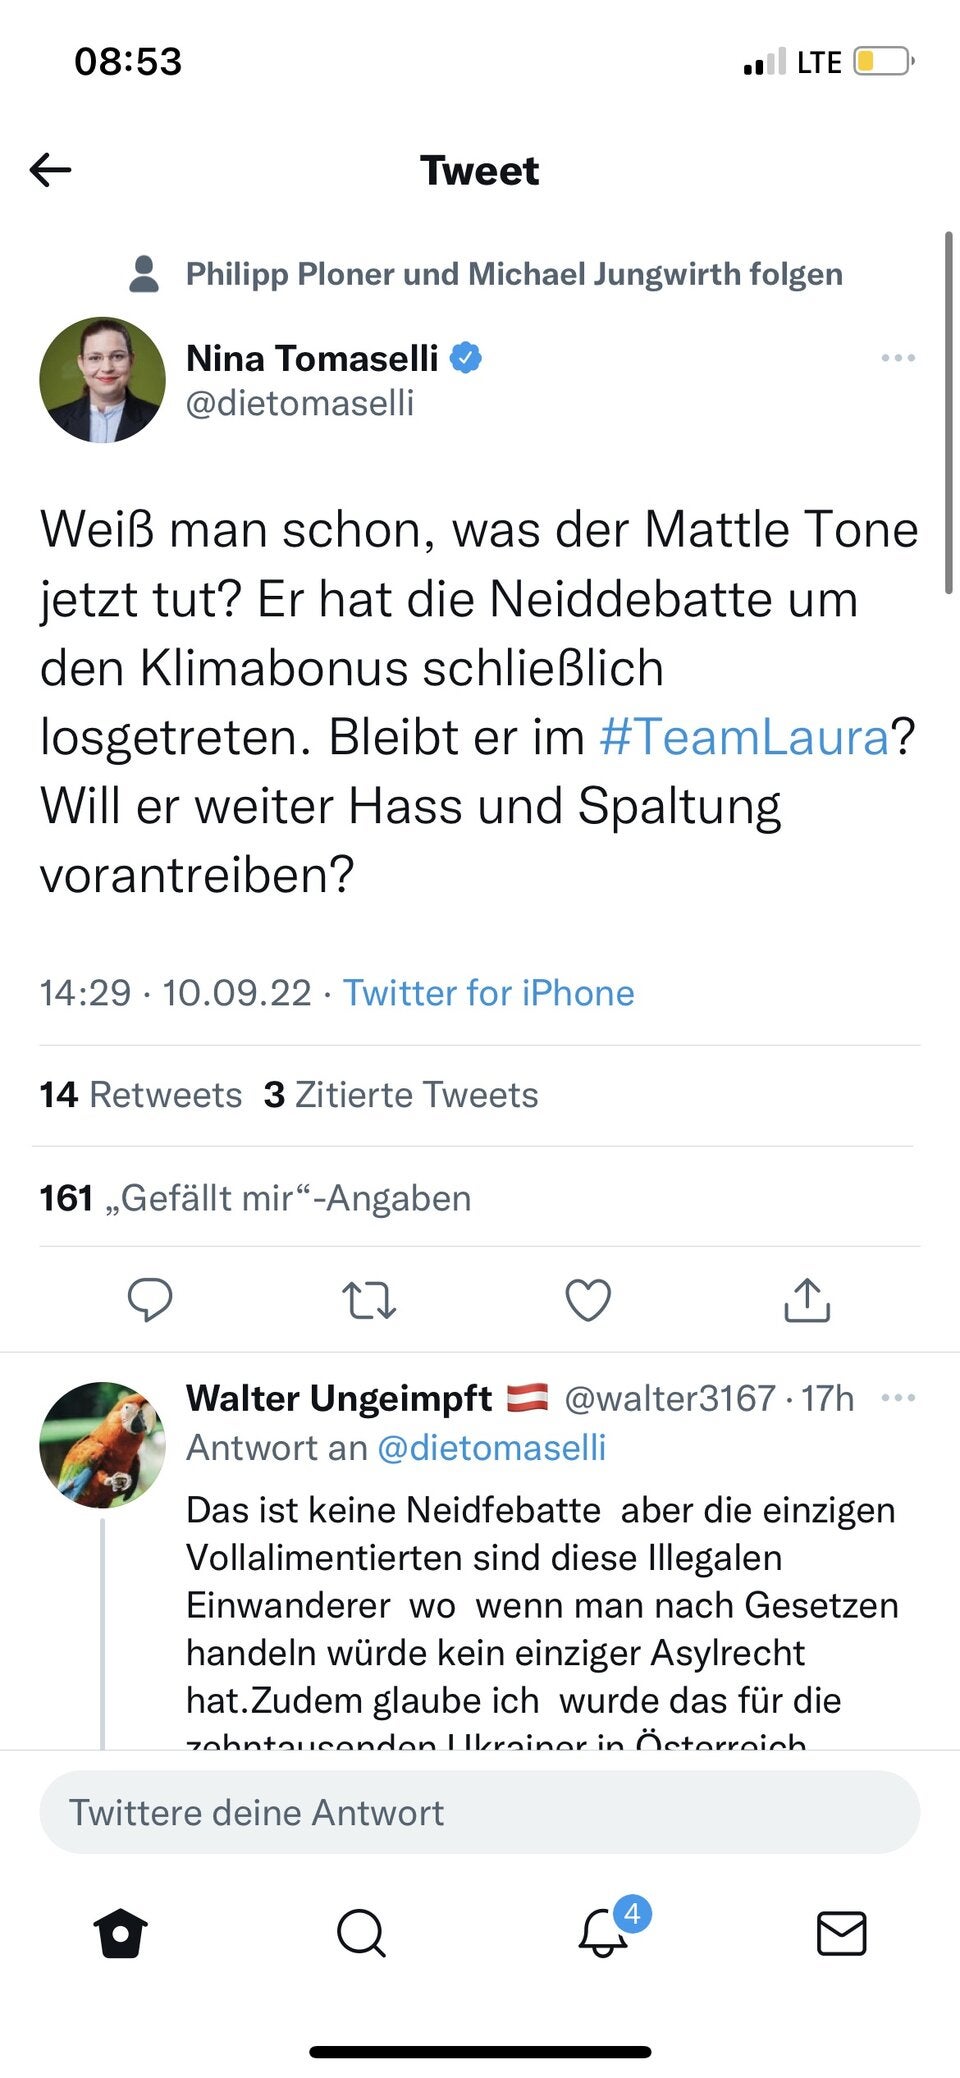Open Twitter search via magnifier icon

361,1933
